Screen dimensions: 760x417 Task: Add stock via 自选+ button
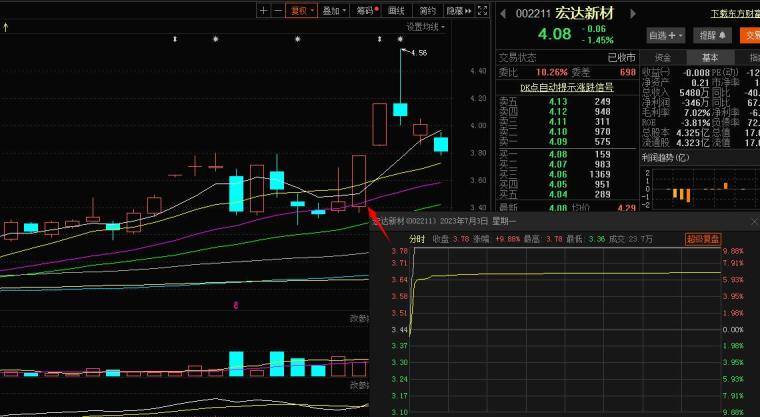[665, 35]
